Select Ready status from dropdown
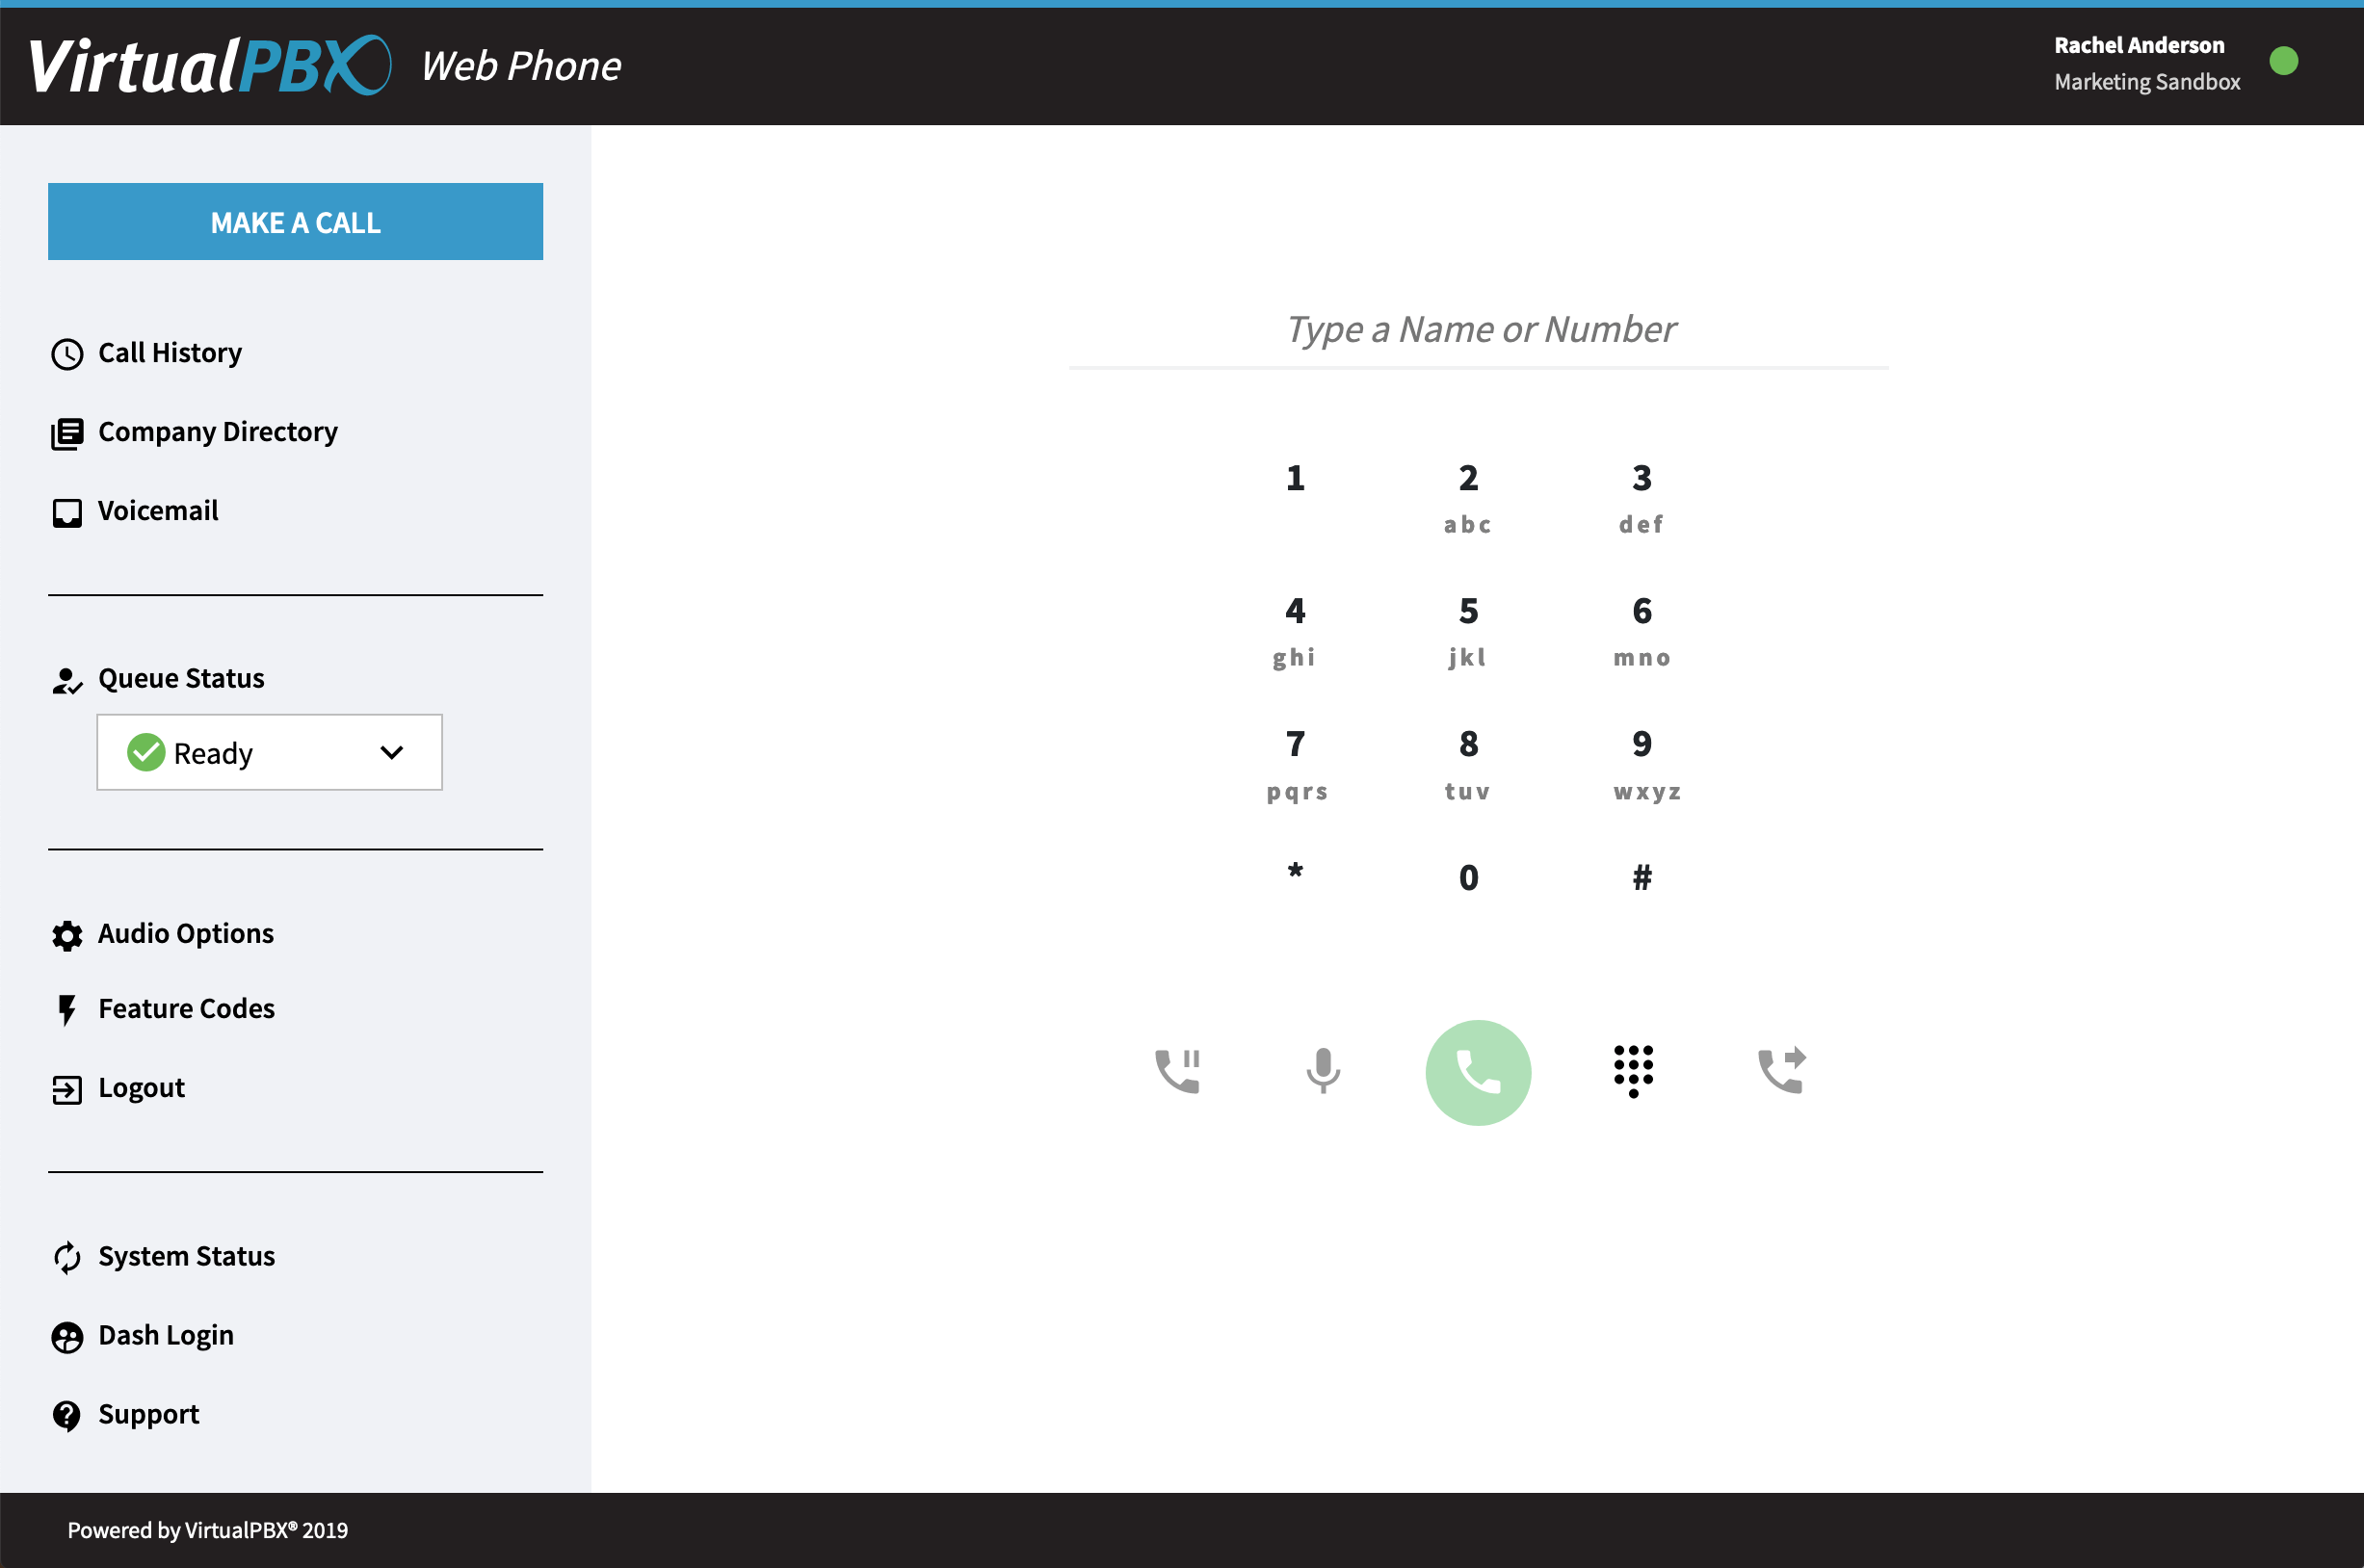2364x1568 pixels. tap(270, 752)
